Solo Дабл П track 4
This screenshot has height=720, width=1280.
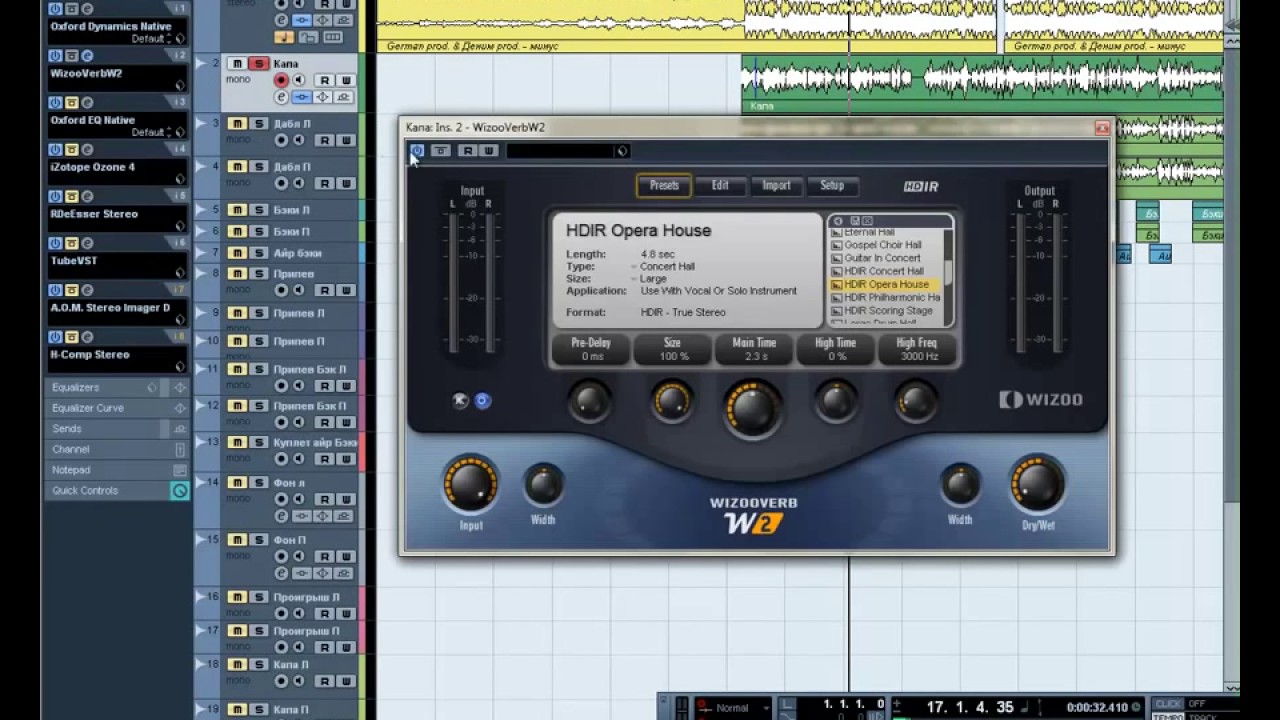pos(258,167)
